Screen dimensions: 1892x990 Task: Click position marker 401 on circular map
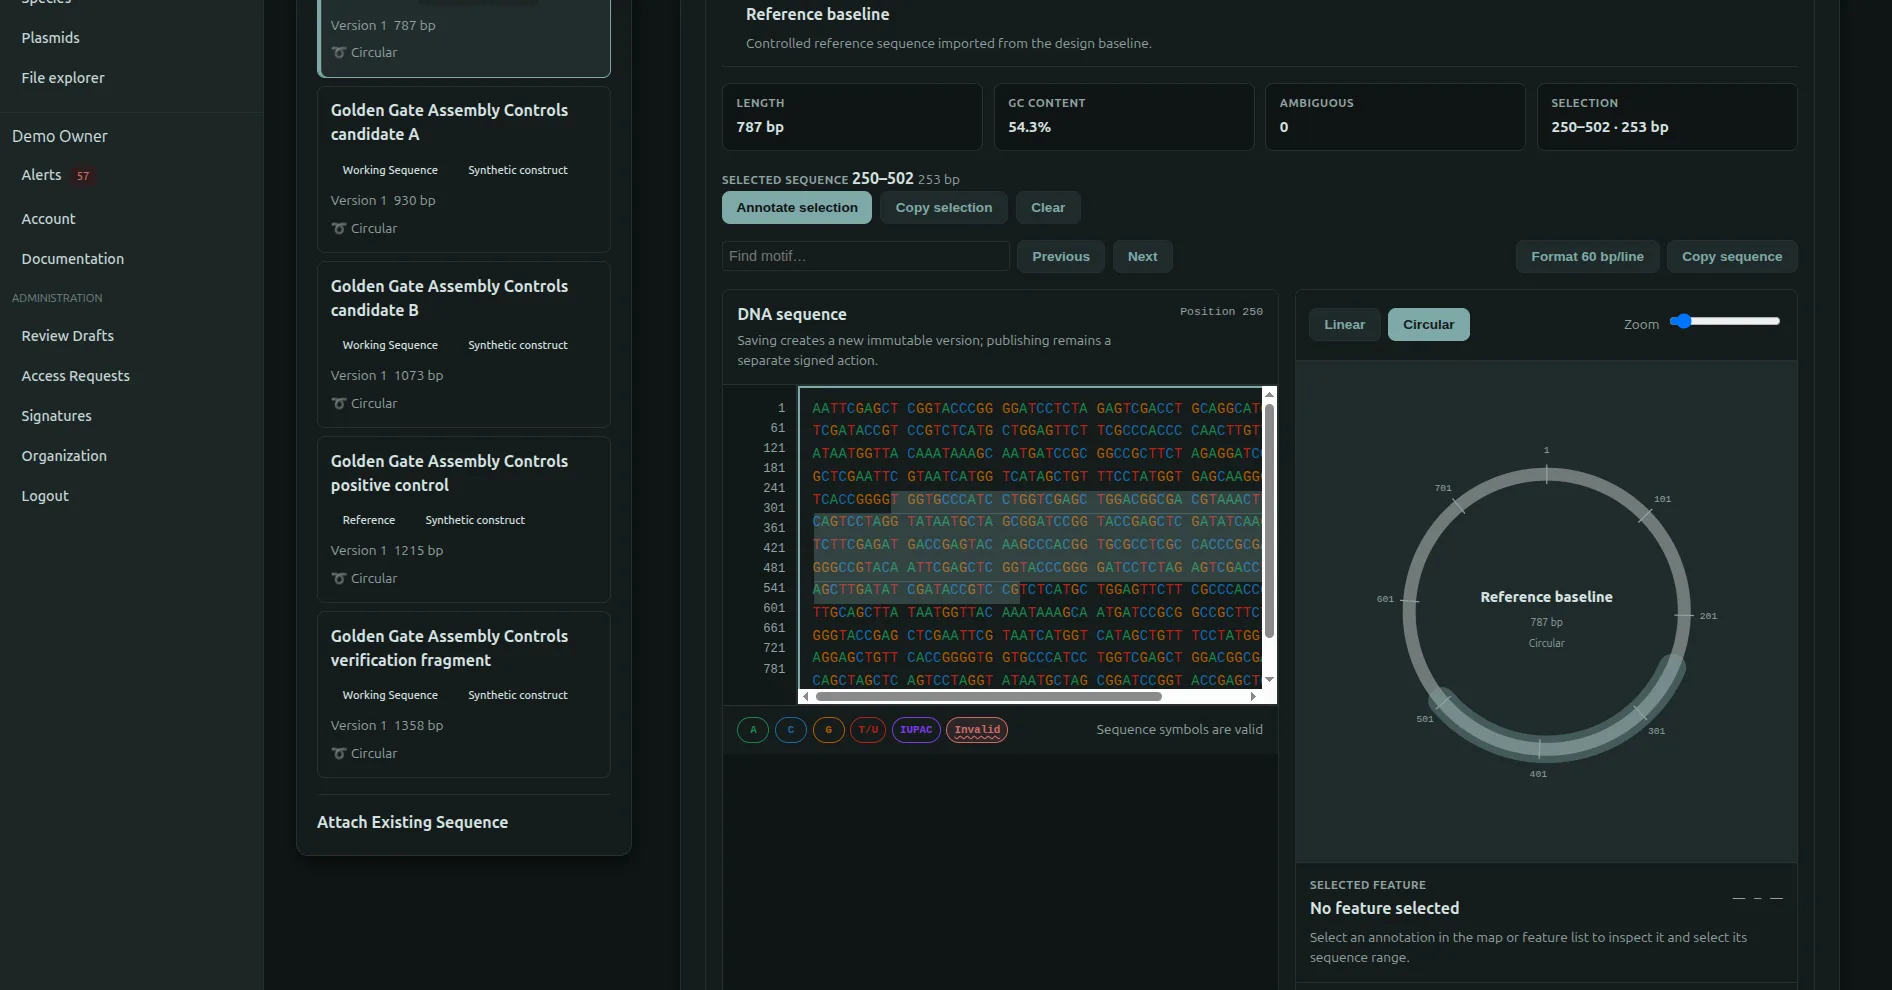(x=1538, y=774)
